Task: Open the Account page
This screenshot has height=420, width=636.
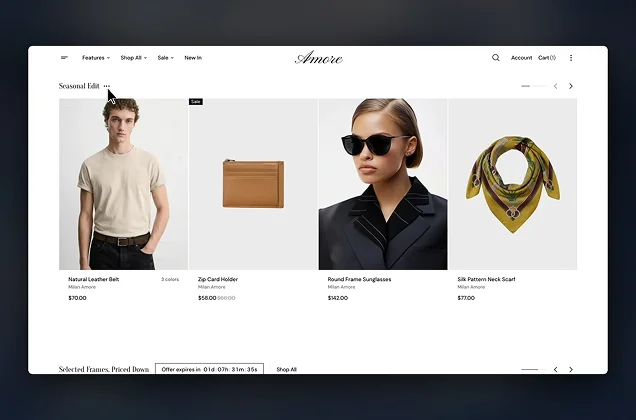Action: [521, 58]
